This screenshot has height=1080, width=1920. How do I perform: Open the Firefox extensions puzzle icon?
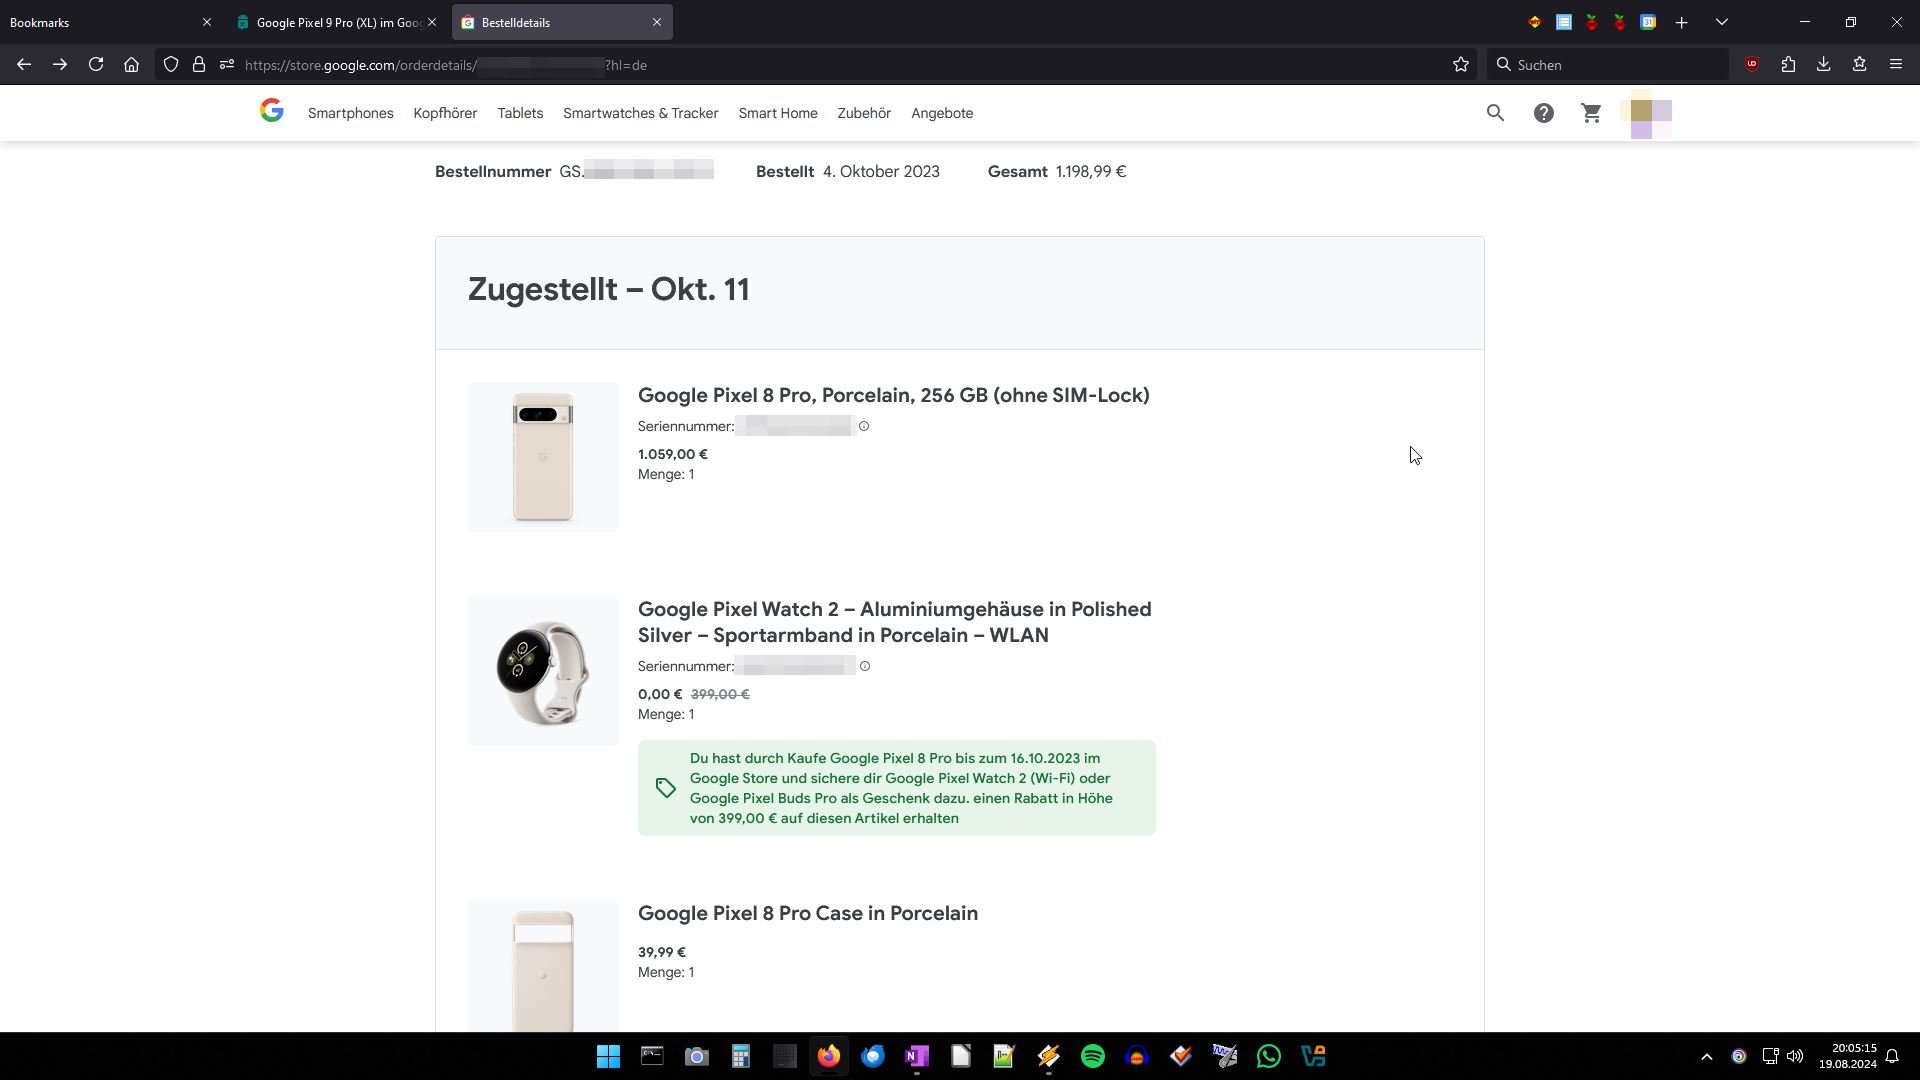(x=1788, y=65)
